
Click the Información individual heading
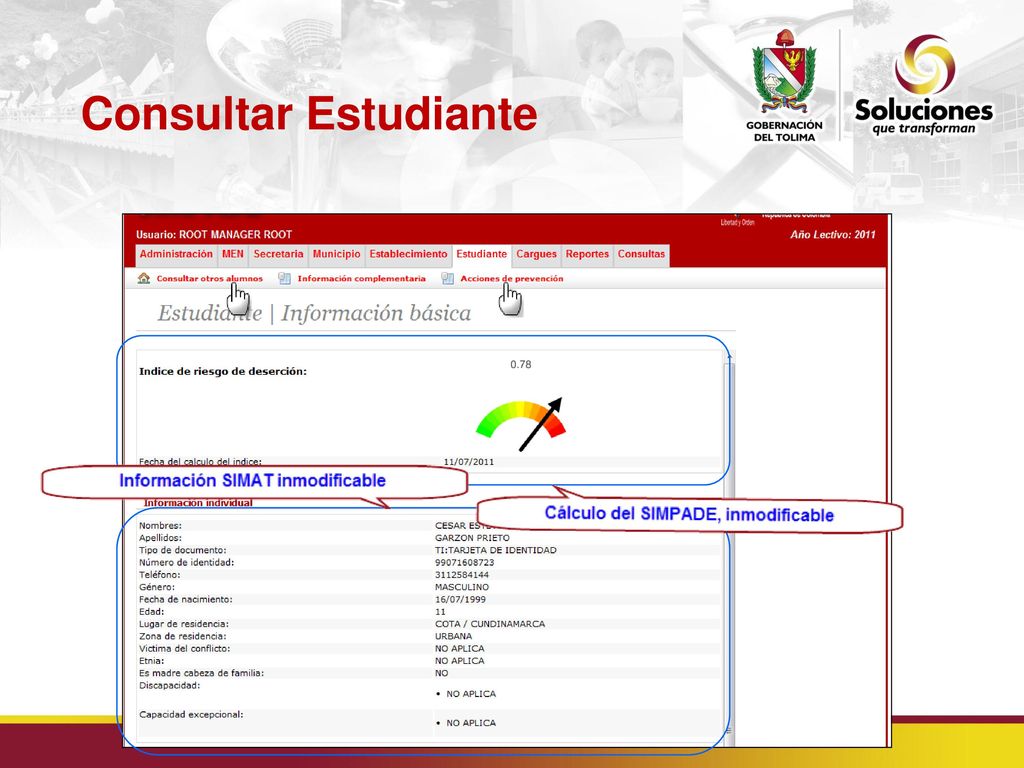pyautogui.click(x=198, y=503)
